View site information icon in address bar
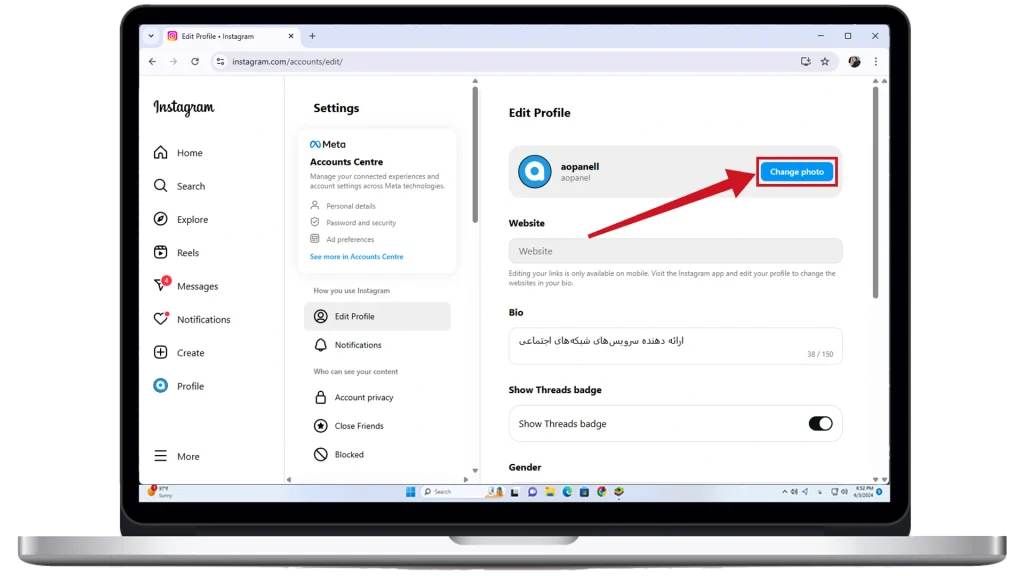1024x576 pixels. [x=220, y=61]
